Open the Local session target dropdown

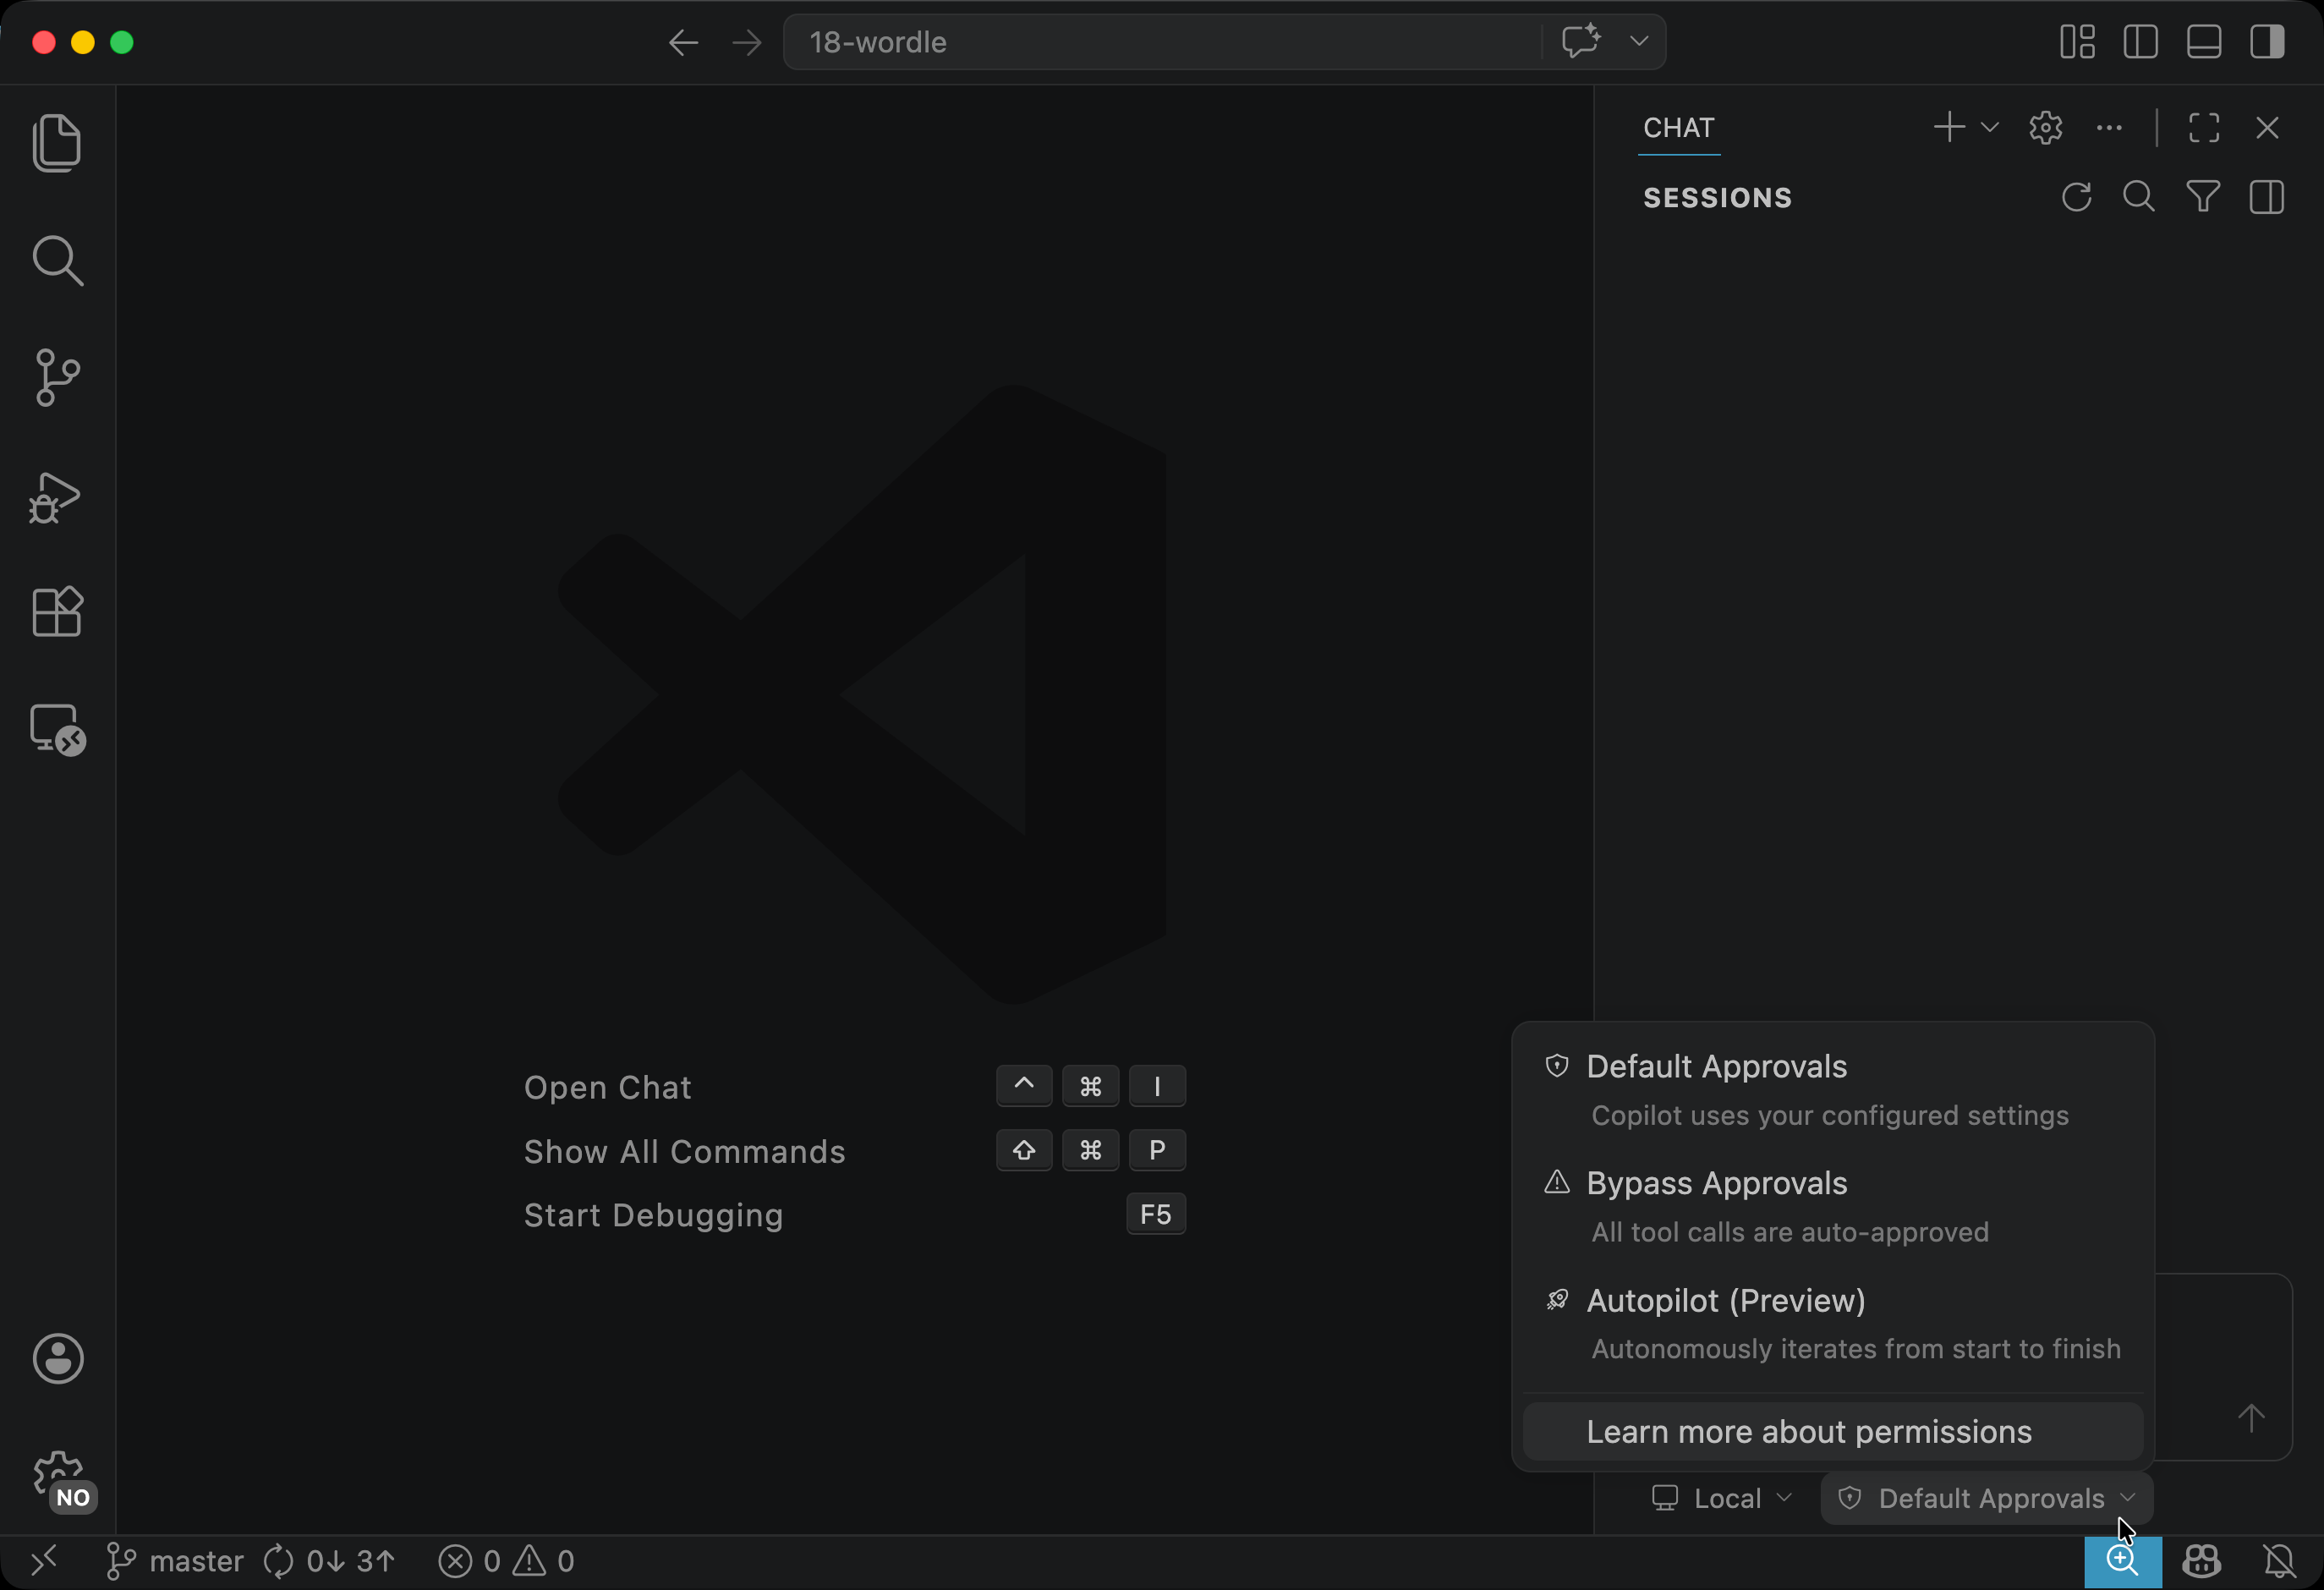coord(1721,1498)
